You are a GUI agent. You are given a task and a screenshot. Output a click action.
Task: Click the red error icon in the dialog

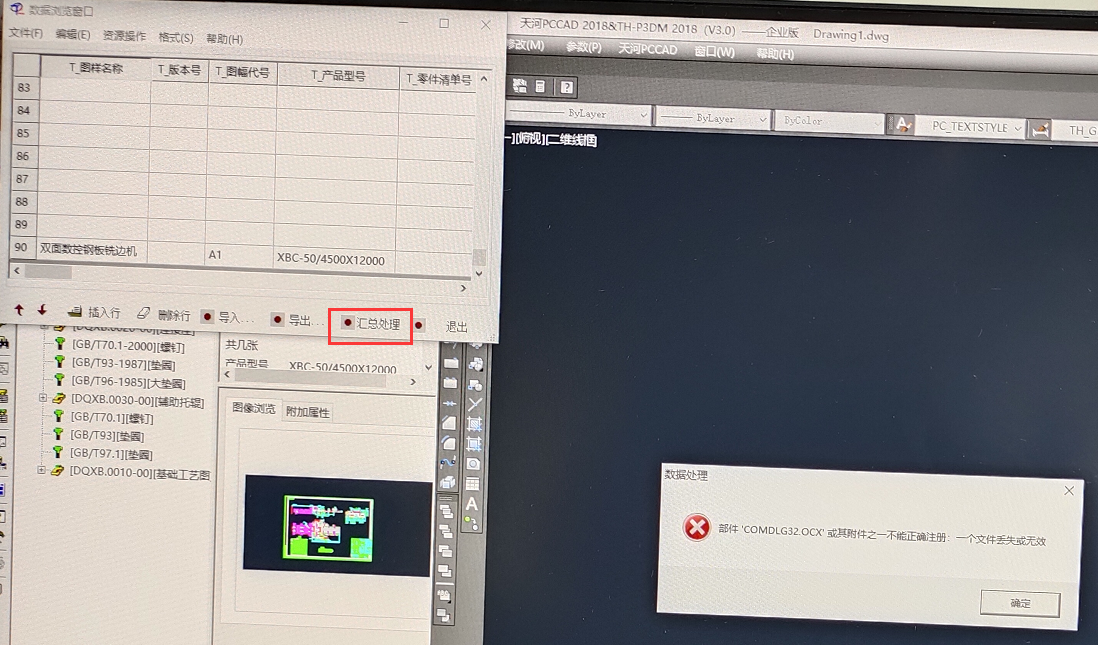(x=696, y=528)
